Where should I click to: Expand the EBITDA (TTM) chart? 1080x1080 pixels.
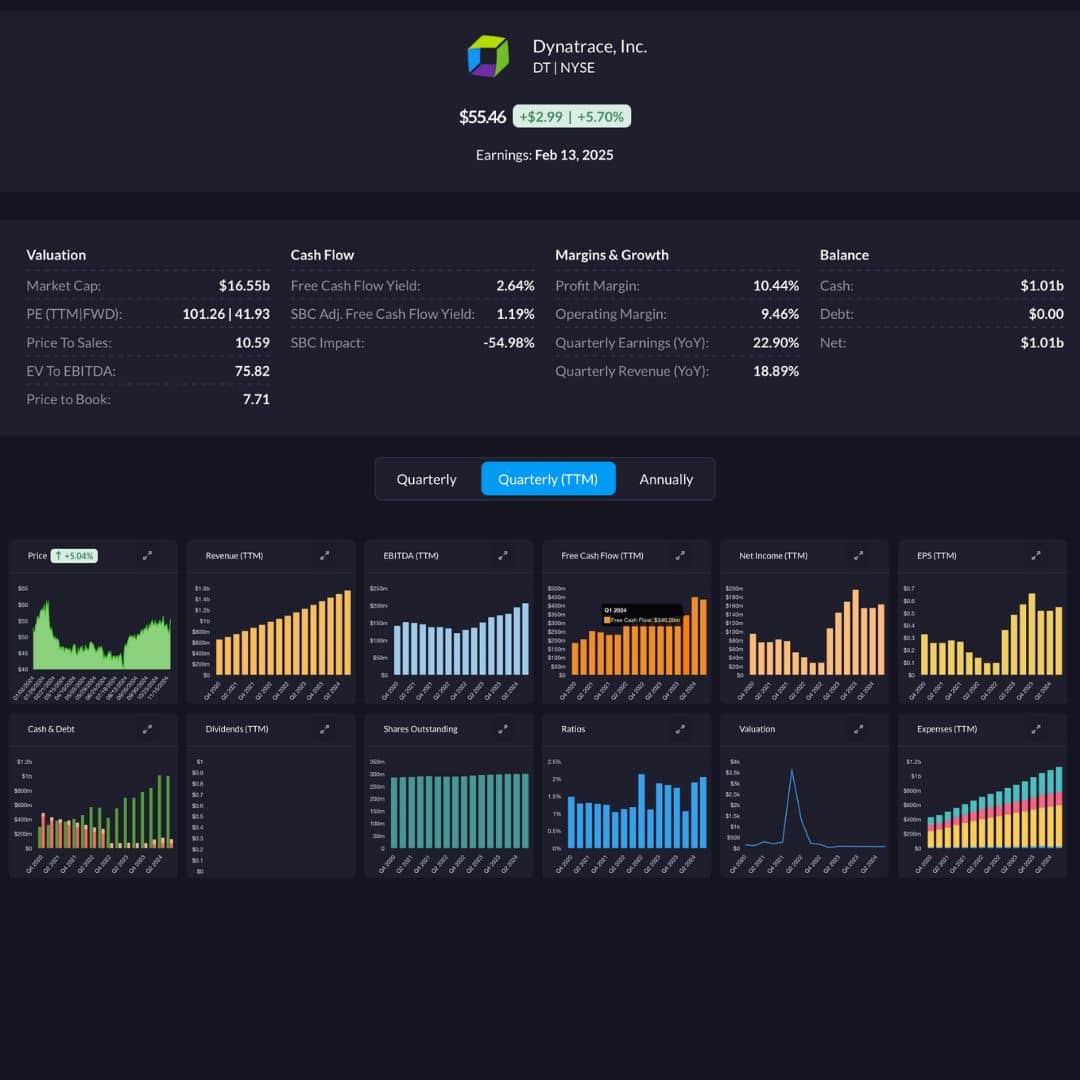tap(503, 555)
